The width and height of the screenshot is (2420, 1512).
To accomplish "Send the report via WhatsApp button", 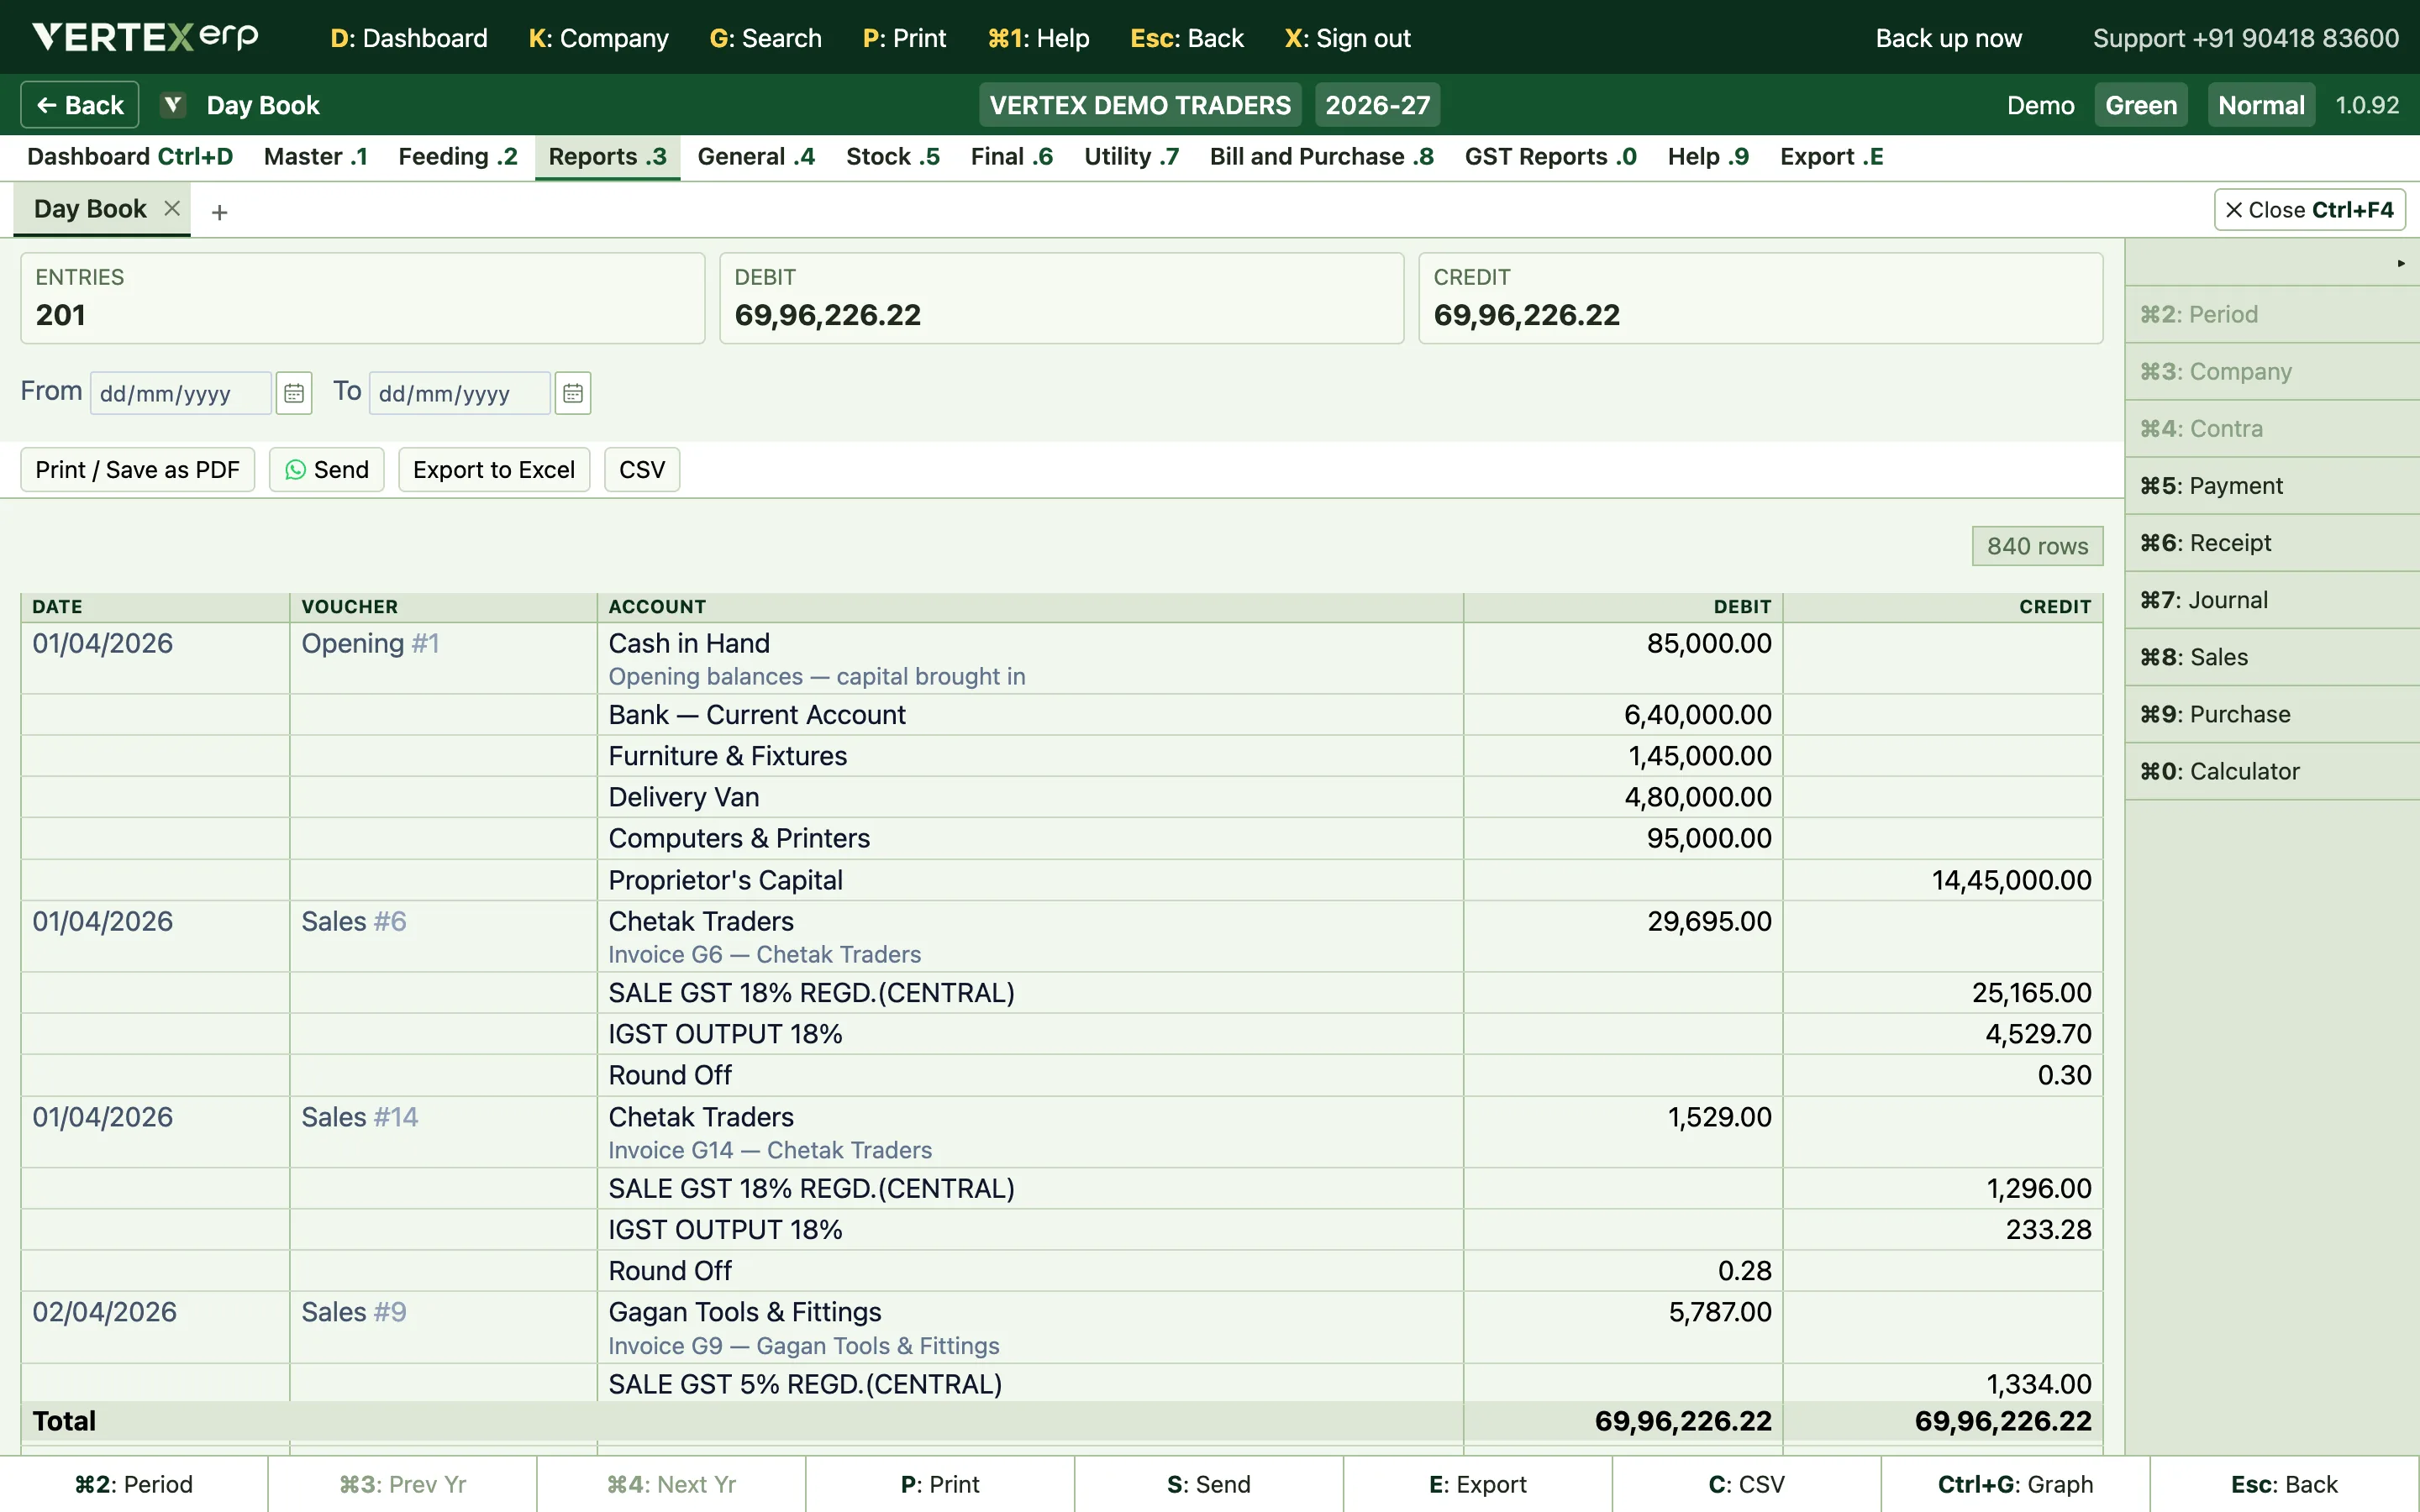I will coord(327,470).
